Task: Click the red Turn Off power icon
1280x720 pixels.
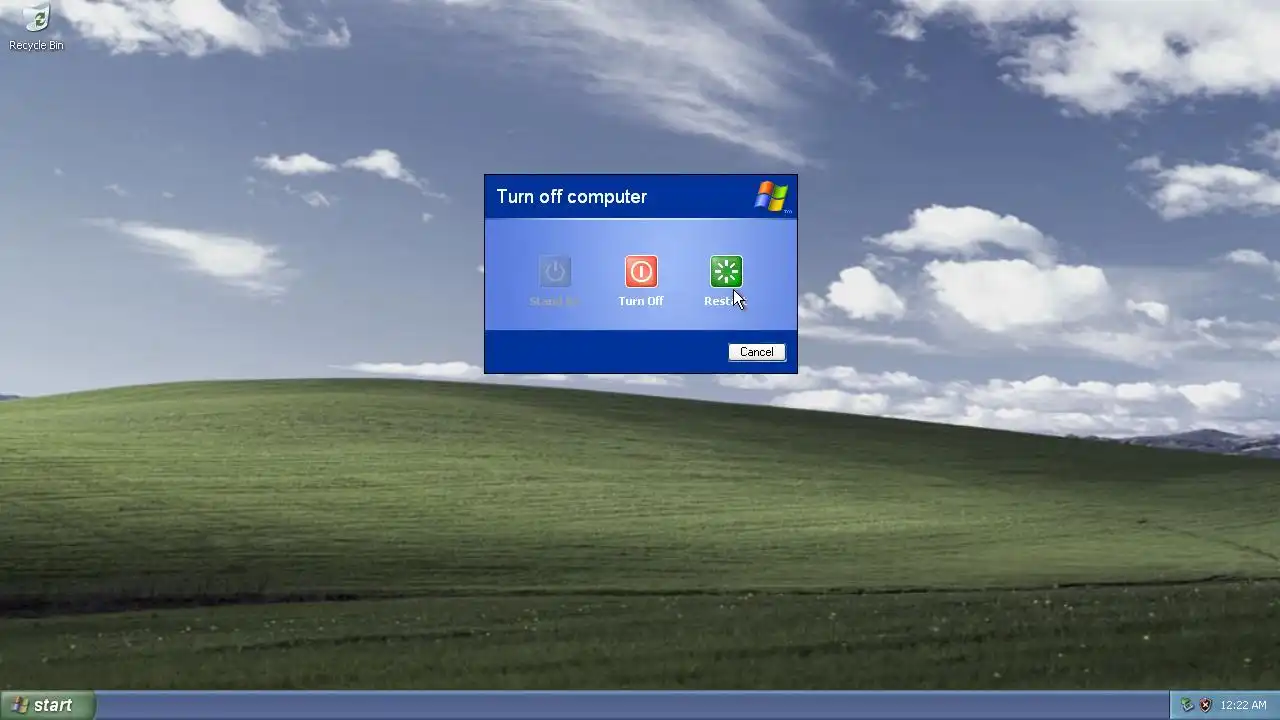Action: click(641, 271)
